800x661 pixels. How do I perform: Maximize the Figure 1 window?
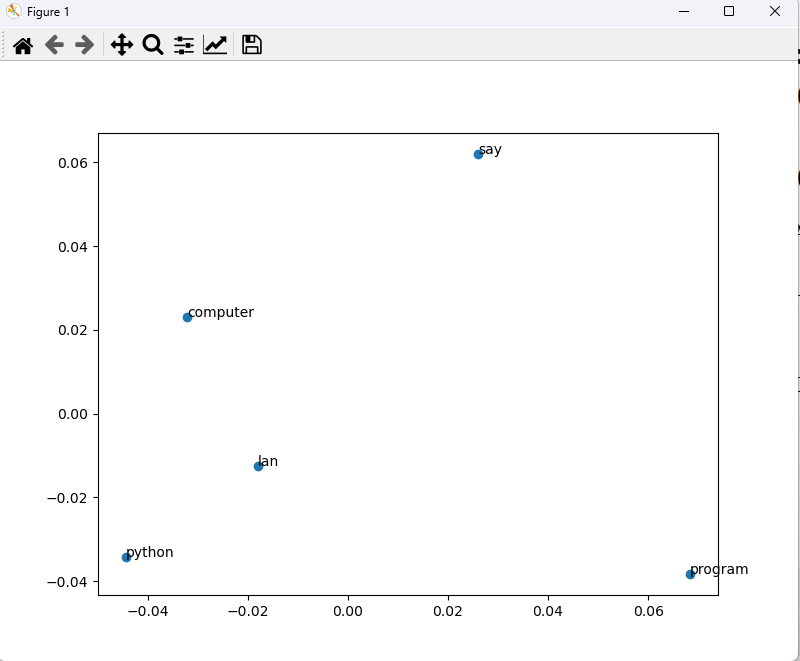tap(729, 11)
